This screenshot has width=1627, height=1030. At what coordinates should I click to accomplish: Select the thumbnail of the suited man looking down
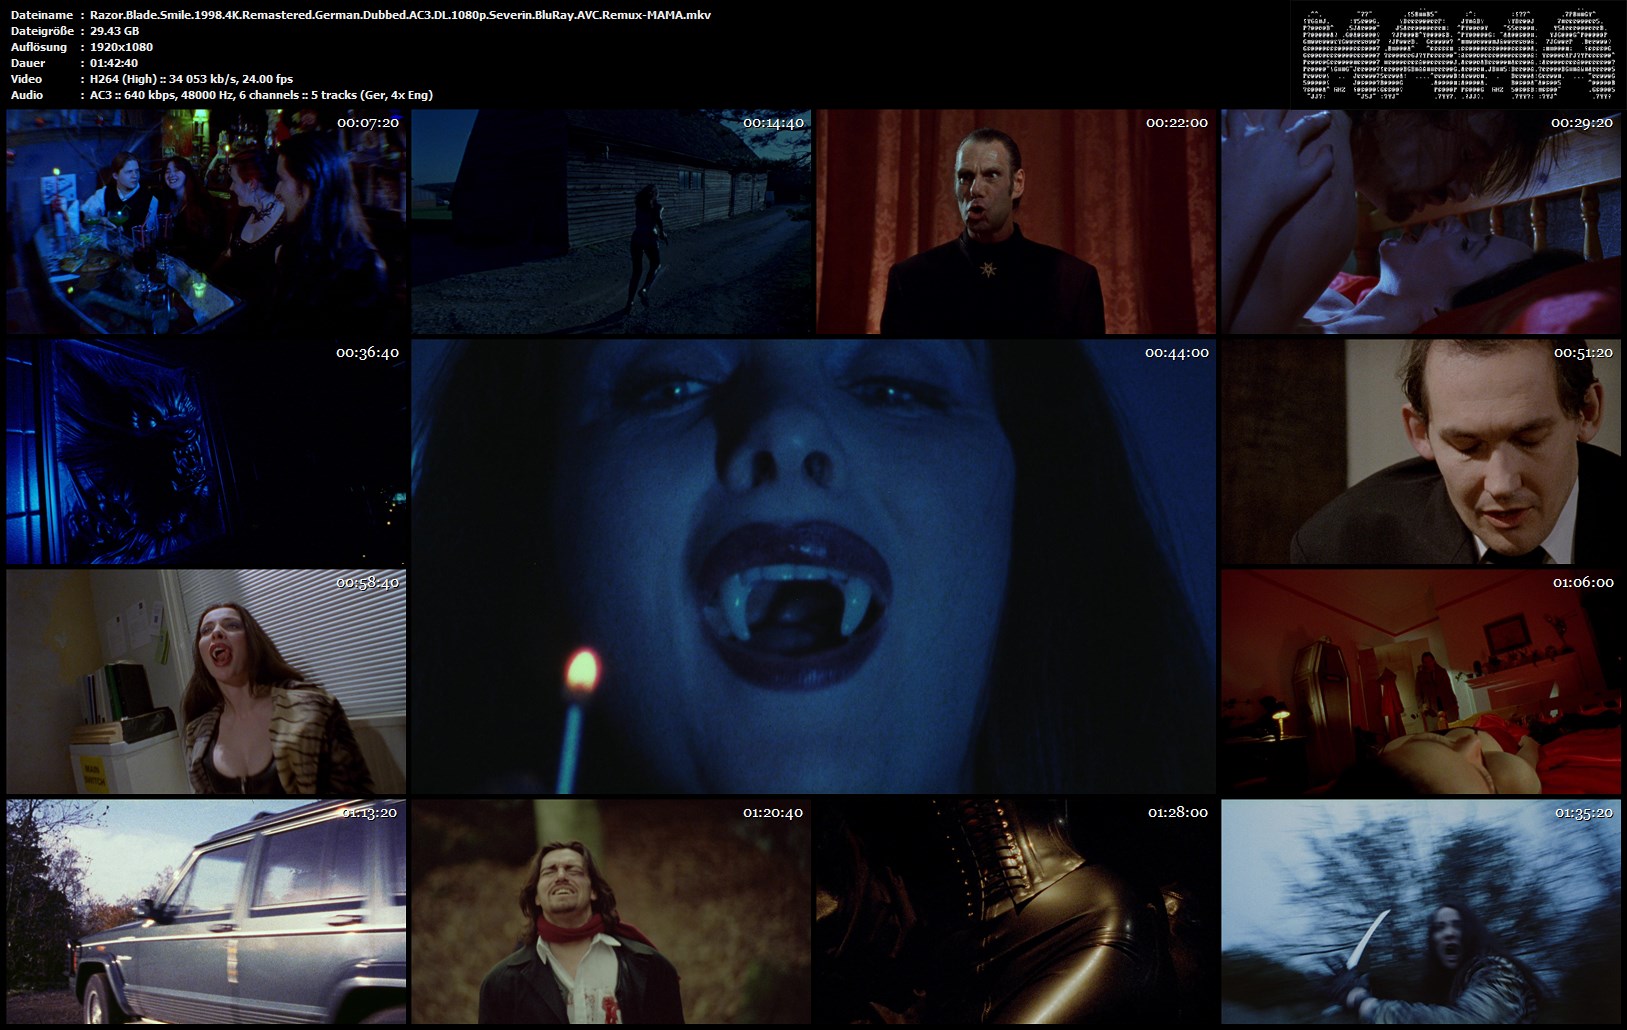1421,452
